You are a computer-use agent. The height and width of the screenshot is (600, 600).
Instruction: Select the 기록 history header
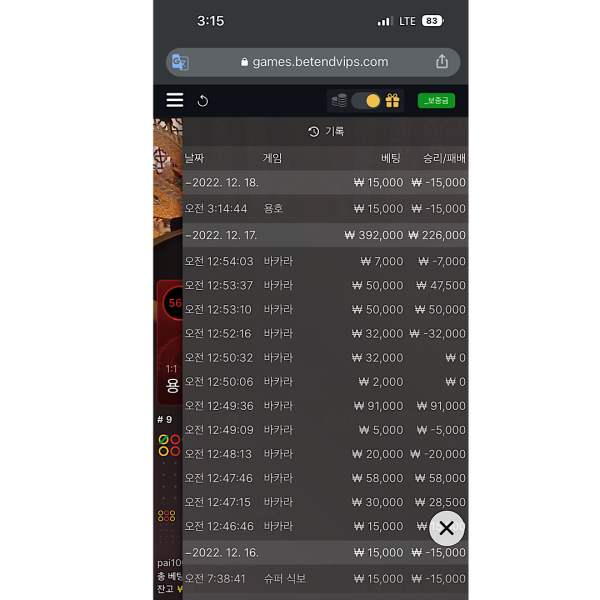pyautogui.click(x=326, y=132)
